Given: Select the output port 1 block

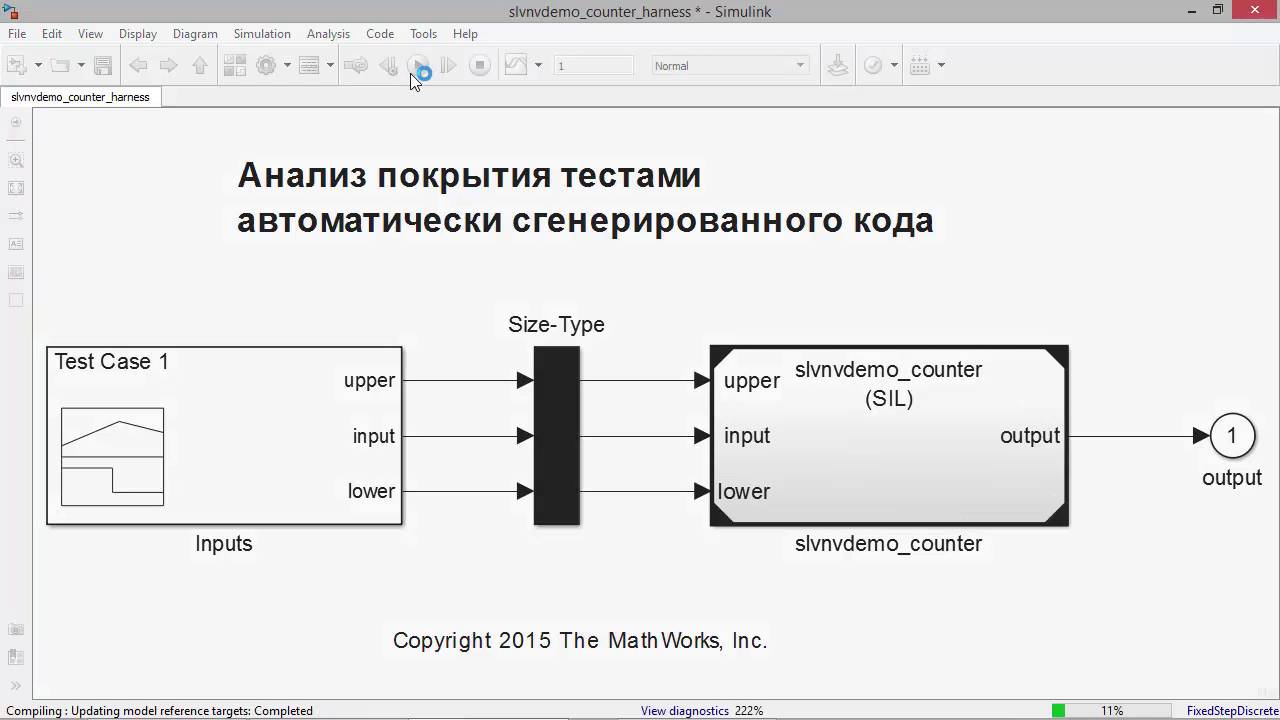Looking at the screenshot, I should tap(1232, 435).
